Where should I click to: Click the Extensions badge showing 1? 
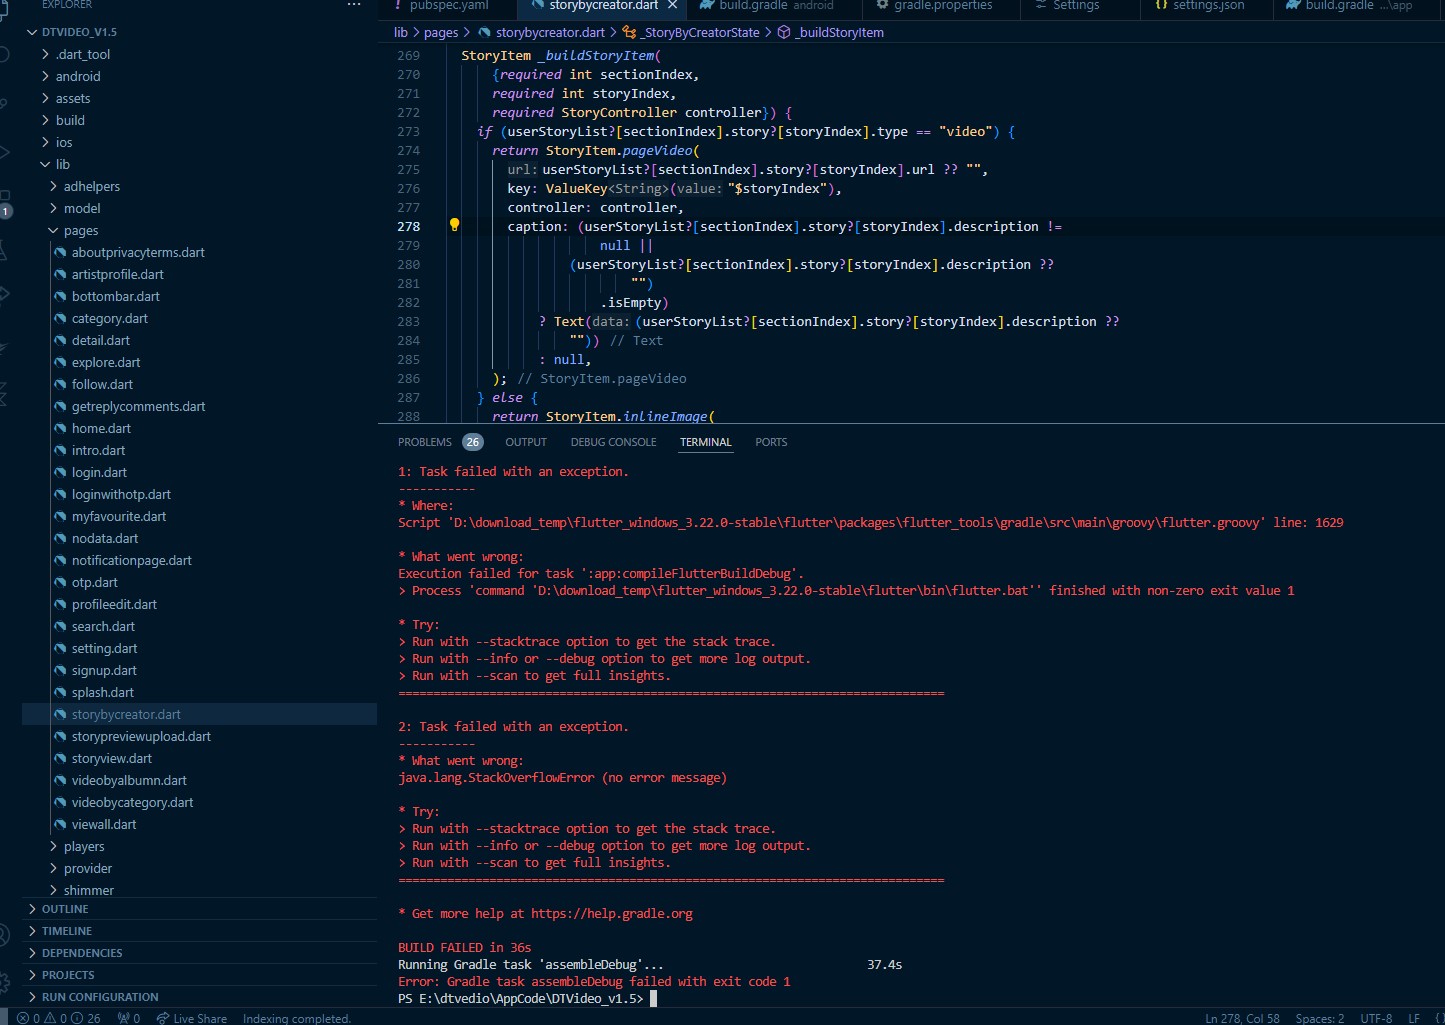pos(6,211)
